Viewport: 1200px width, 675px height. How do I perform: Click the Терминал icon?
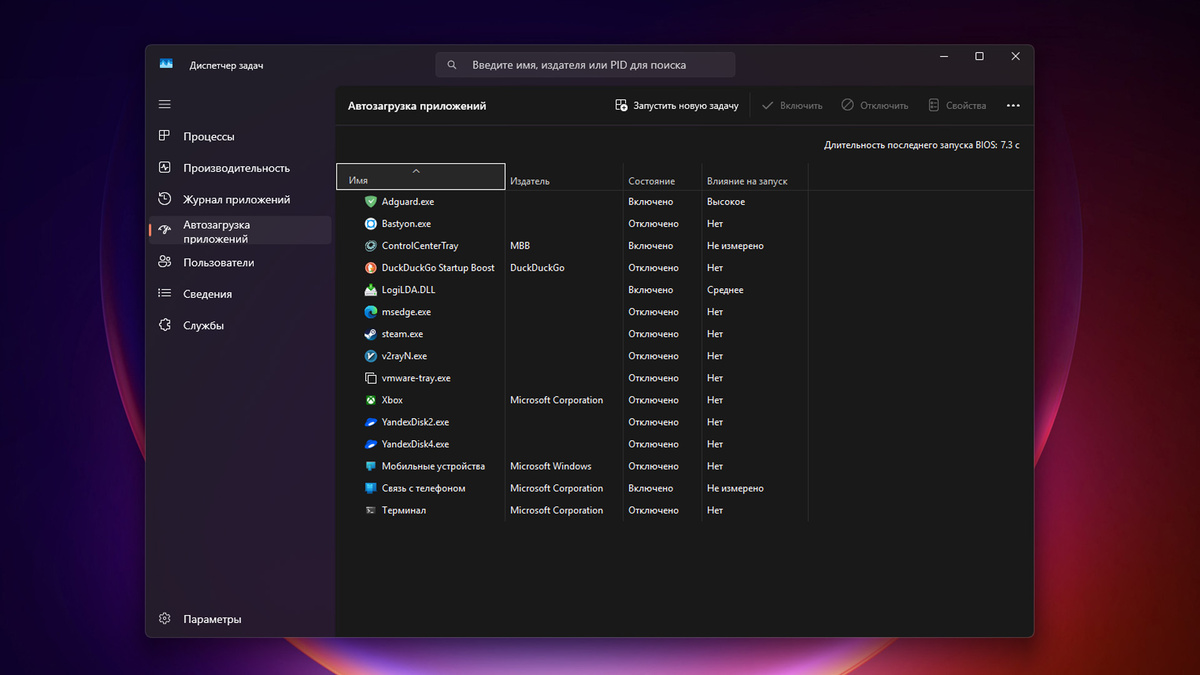371,510
